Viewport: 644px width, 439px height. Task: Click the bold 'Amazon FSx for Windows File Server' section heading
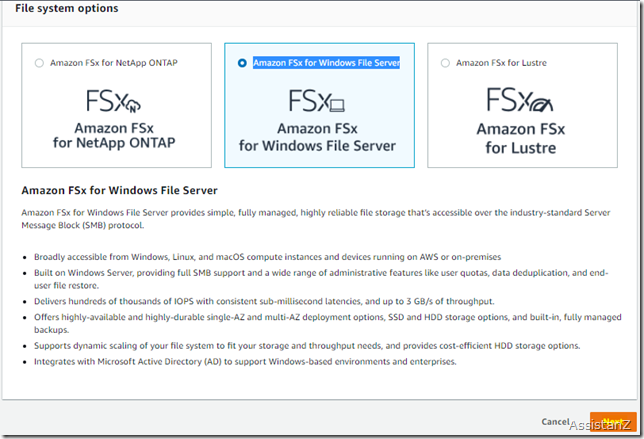[x=120, y=191]
